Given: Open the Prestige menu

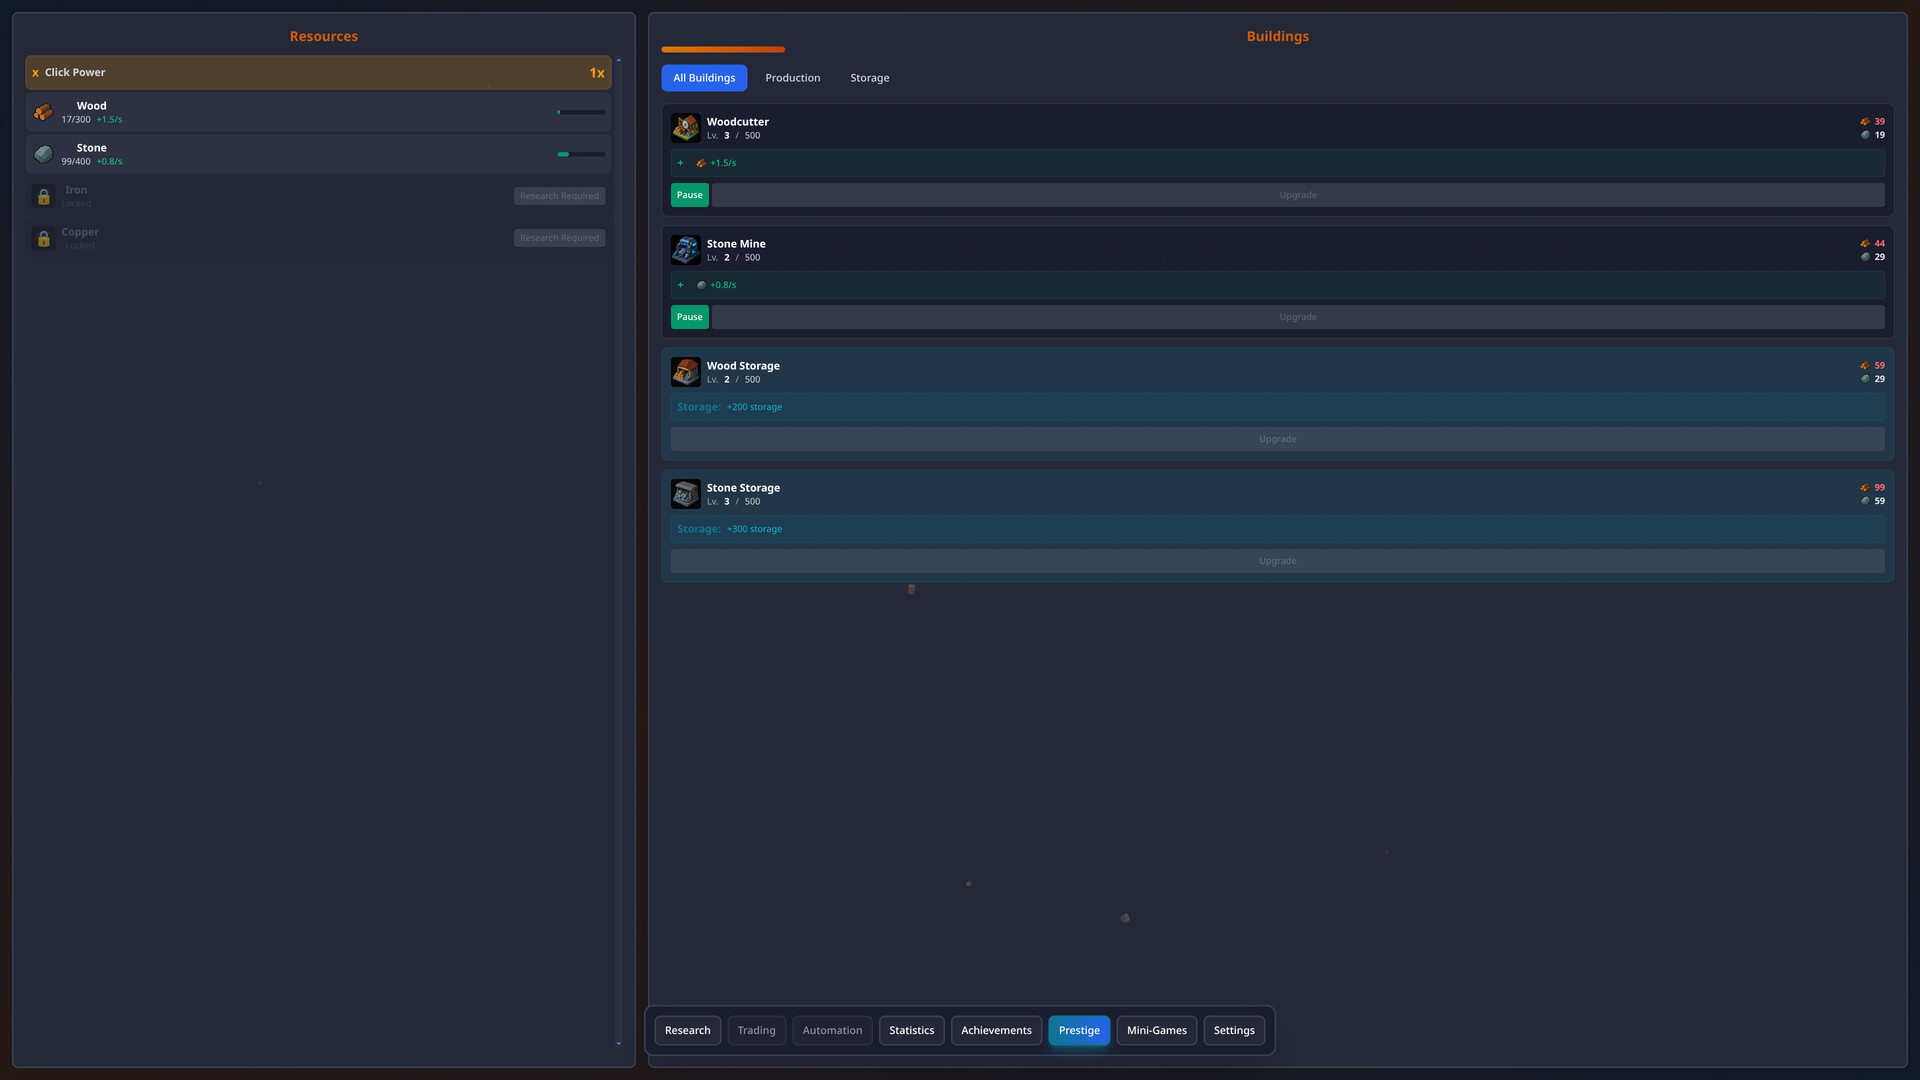Looking at the screenshot, I should (x=1079, y=1030).
